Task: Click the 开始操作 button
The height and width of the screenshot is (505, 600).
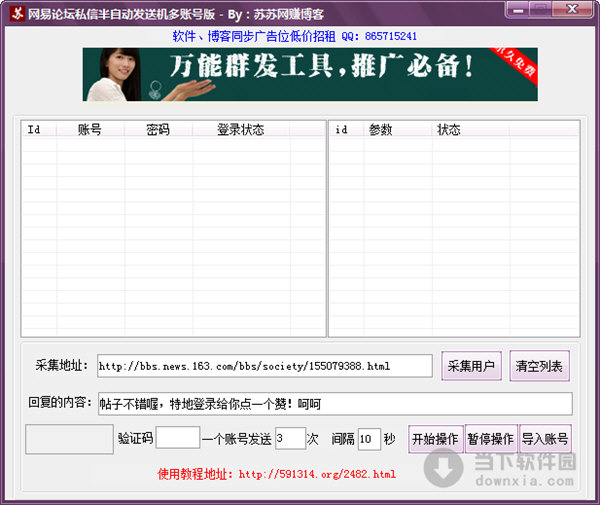Action: [x=435, y=439]
